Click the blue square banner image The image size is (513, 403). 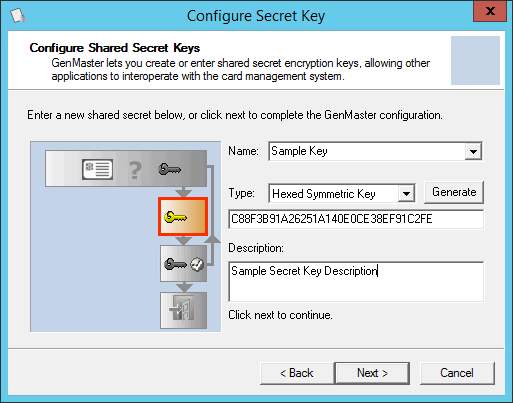(x=475, y=60)
